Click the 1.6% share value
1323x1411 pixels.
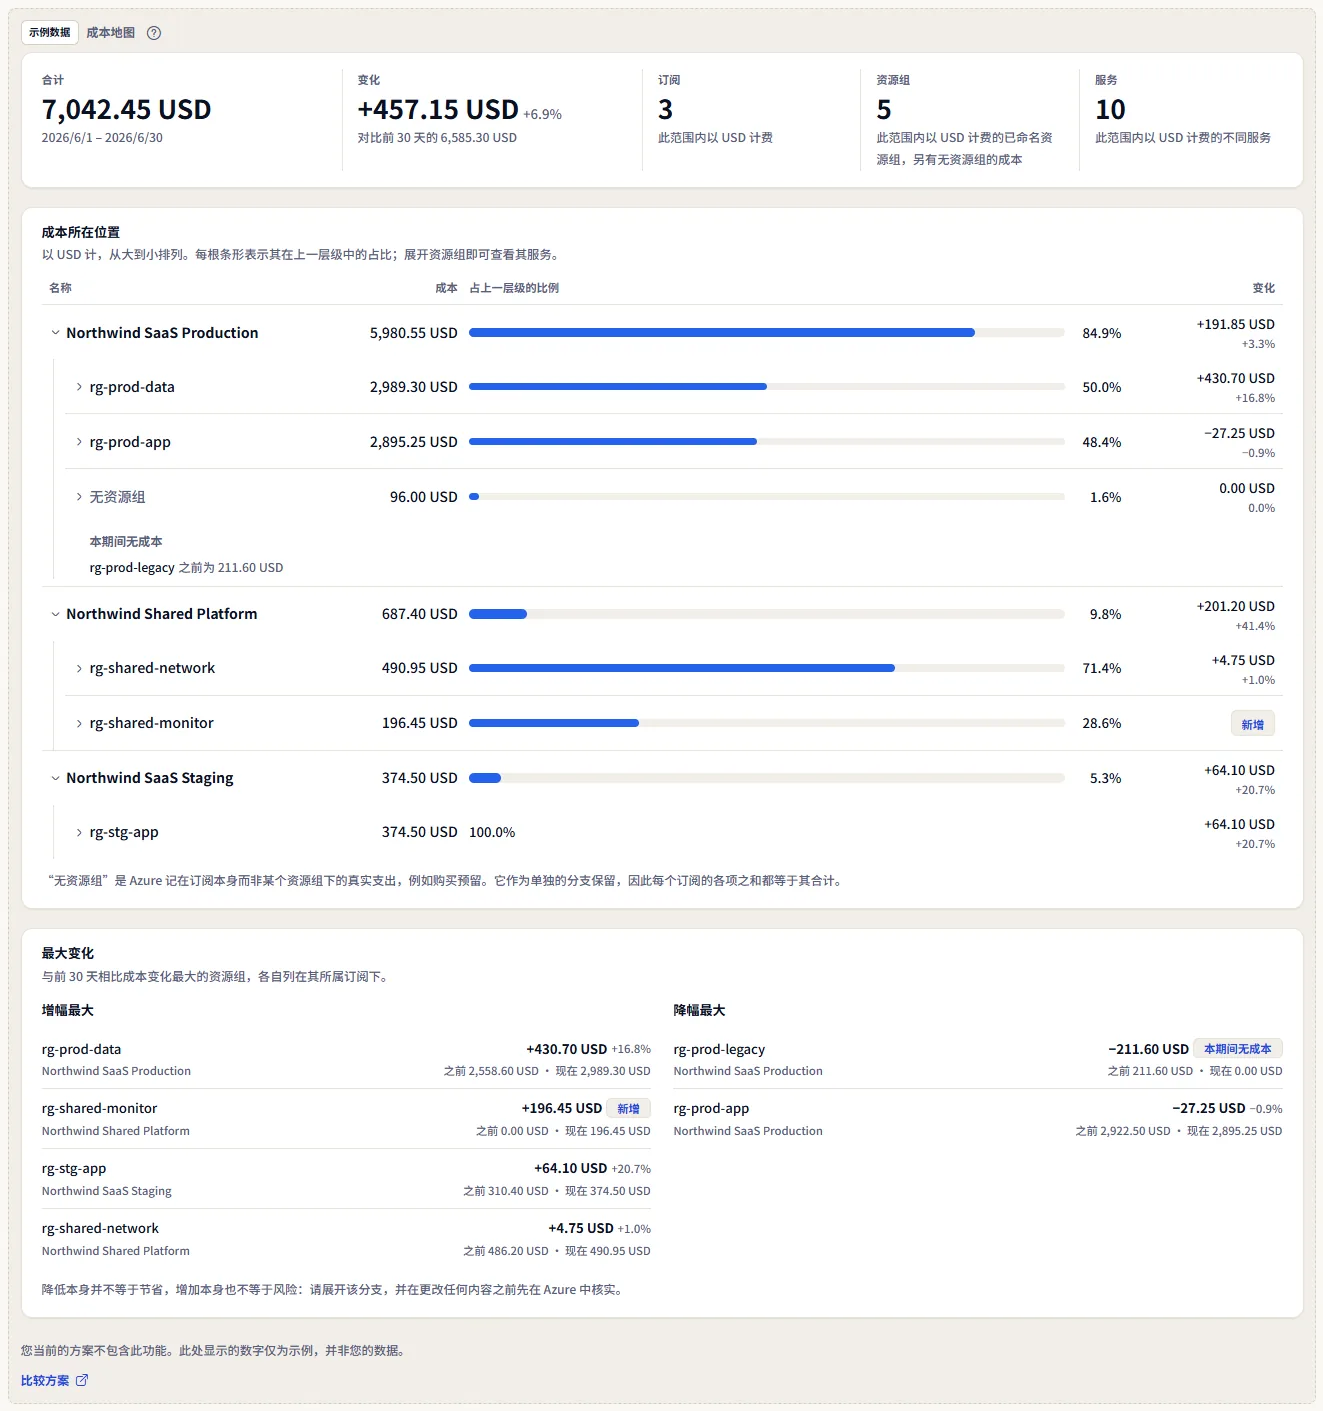(x=1105, y=497)
